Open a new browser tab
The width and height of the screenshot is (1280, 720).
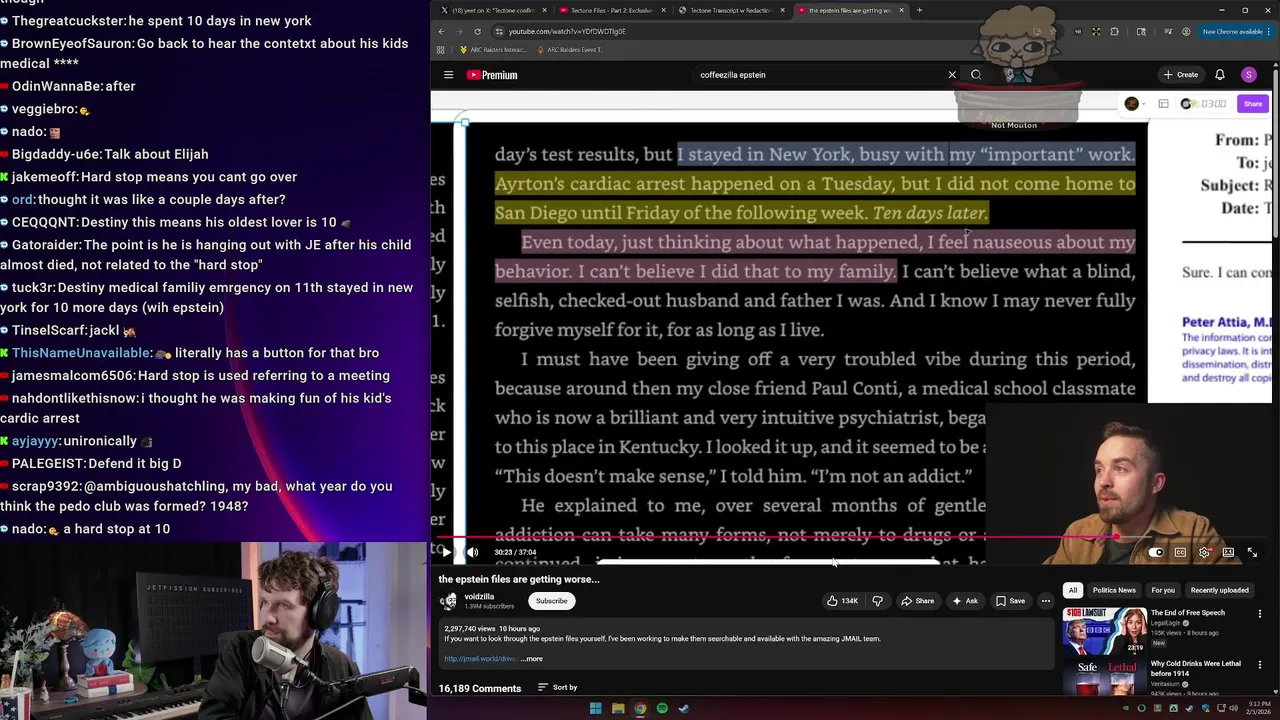pos(919,10)
